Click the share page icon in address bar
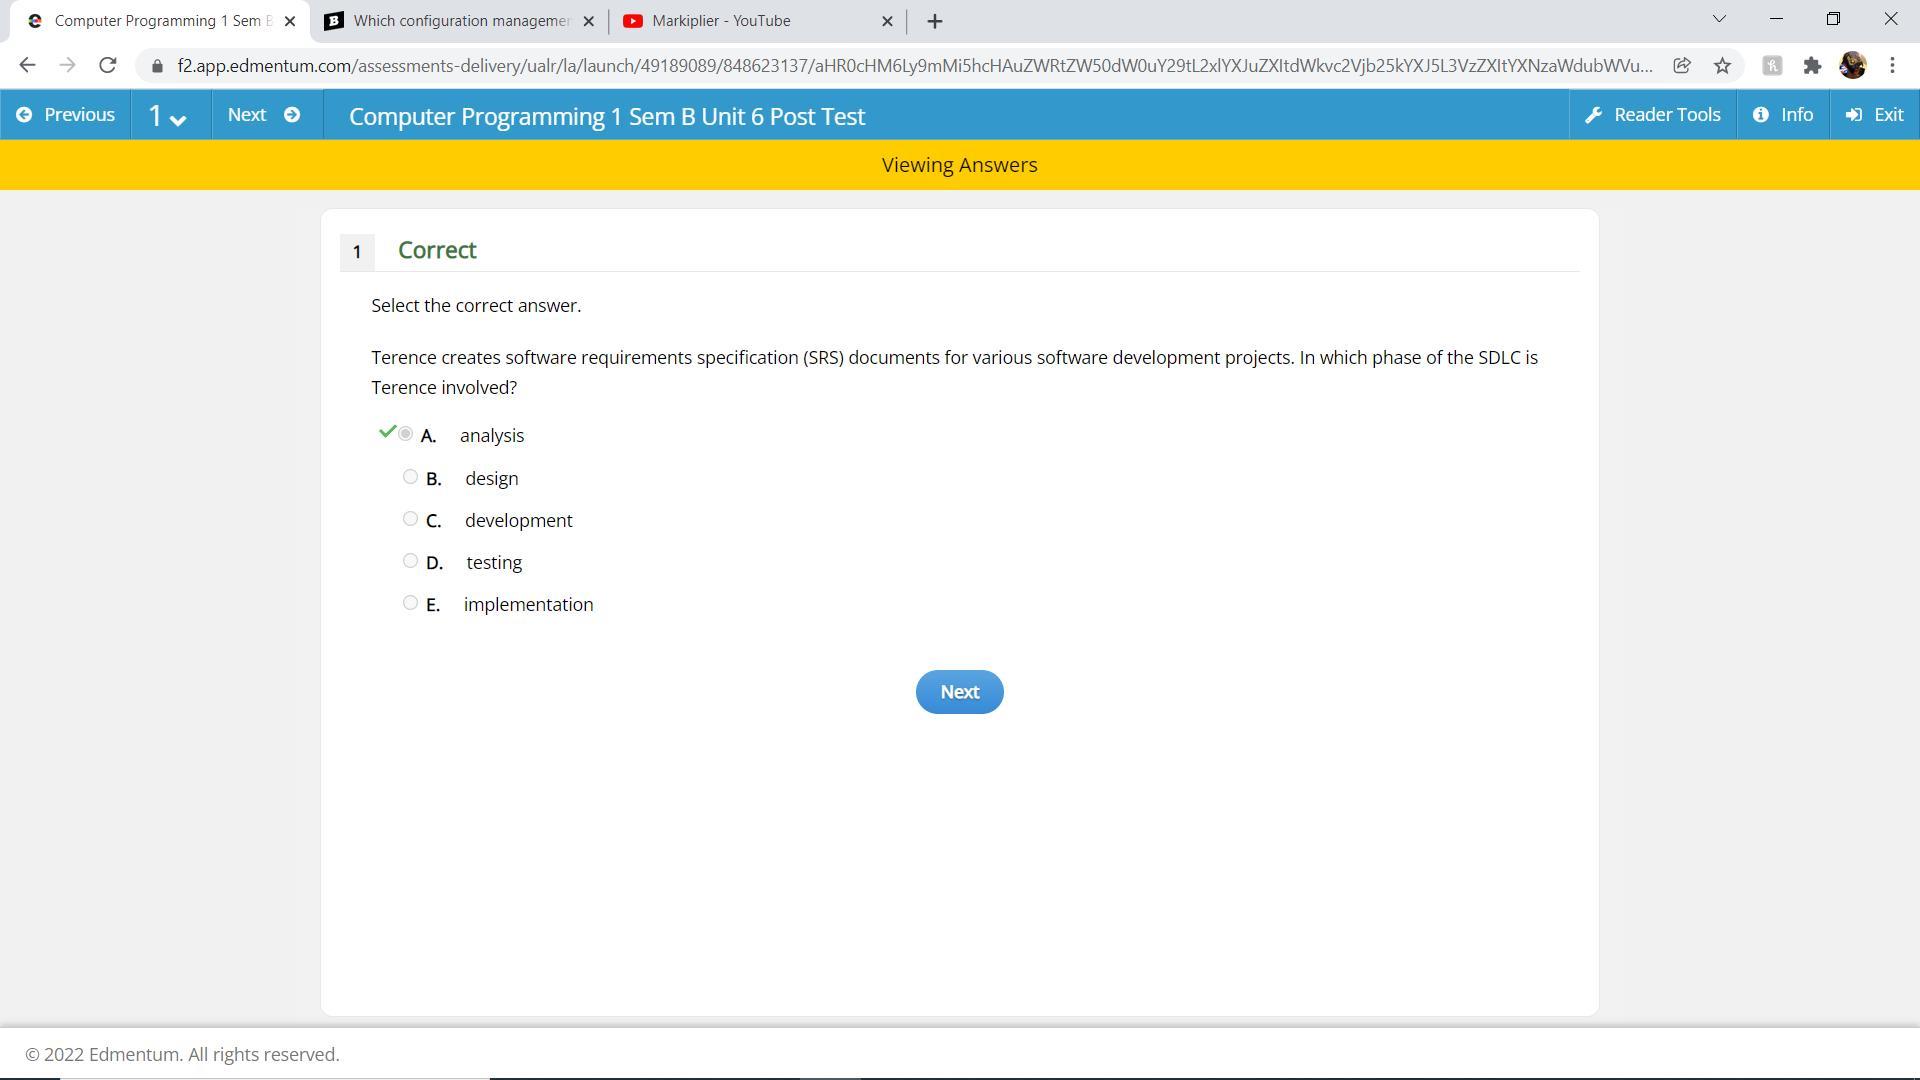The image size is (1920, 1080). 1682,66
